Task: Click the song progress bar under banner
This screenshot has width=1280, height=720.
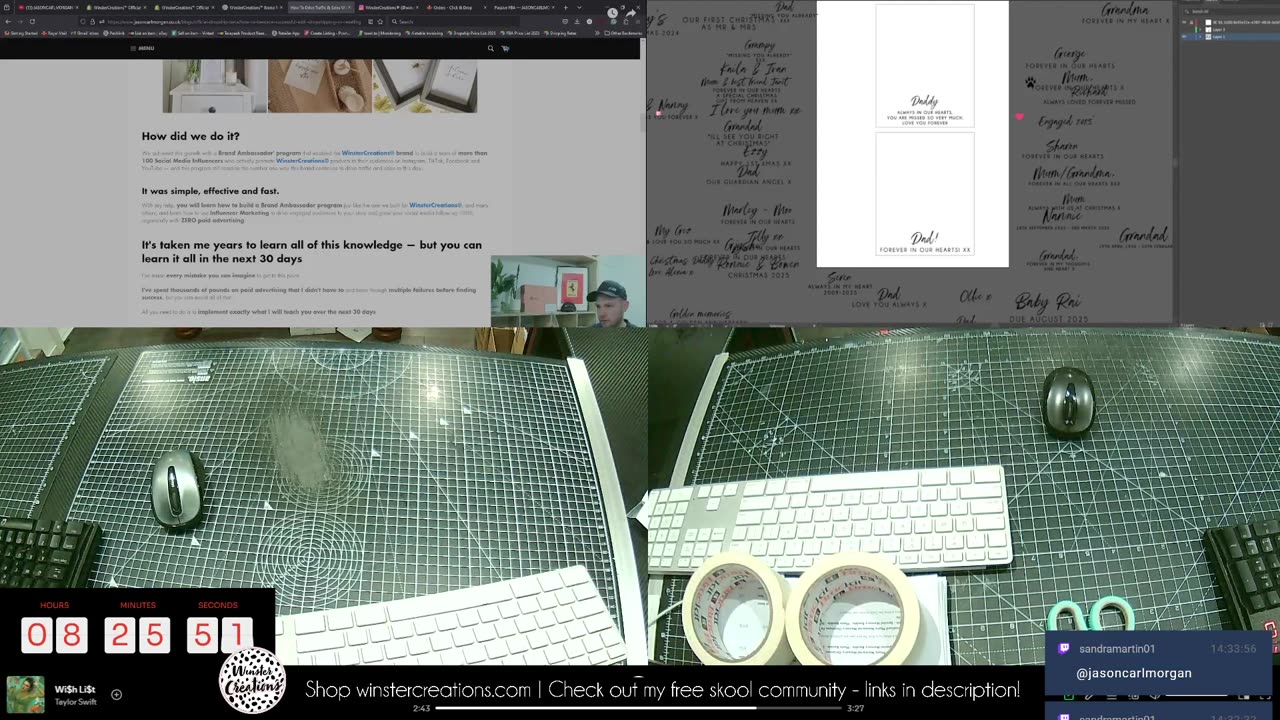Action: tap(640, 708)
